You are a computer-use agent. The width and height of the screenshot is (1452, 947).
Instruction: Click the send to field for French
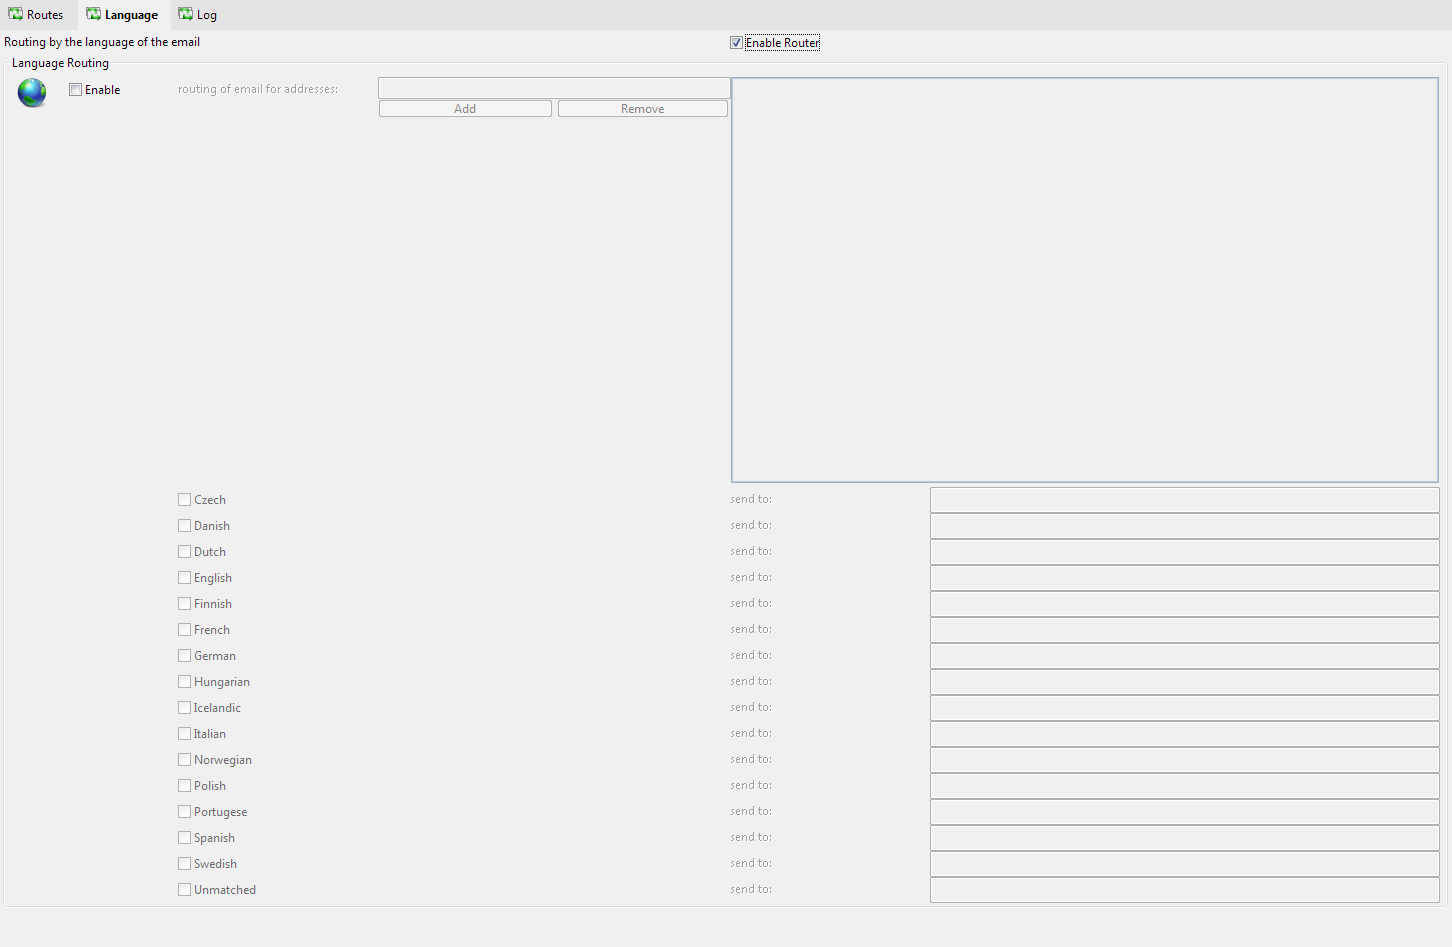click(1184, 630)
